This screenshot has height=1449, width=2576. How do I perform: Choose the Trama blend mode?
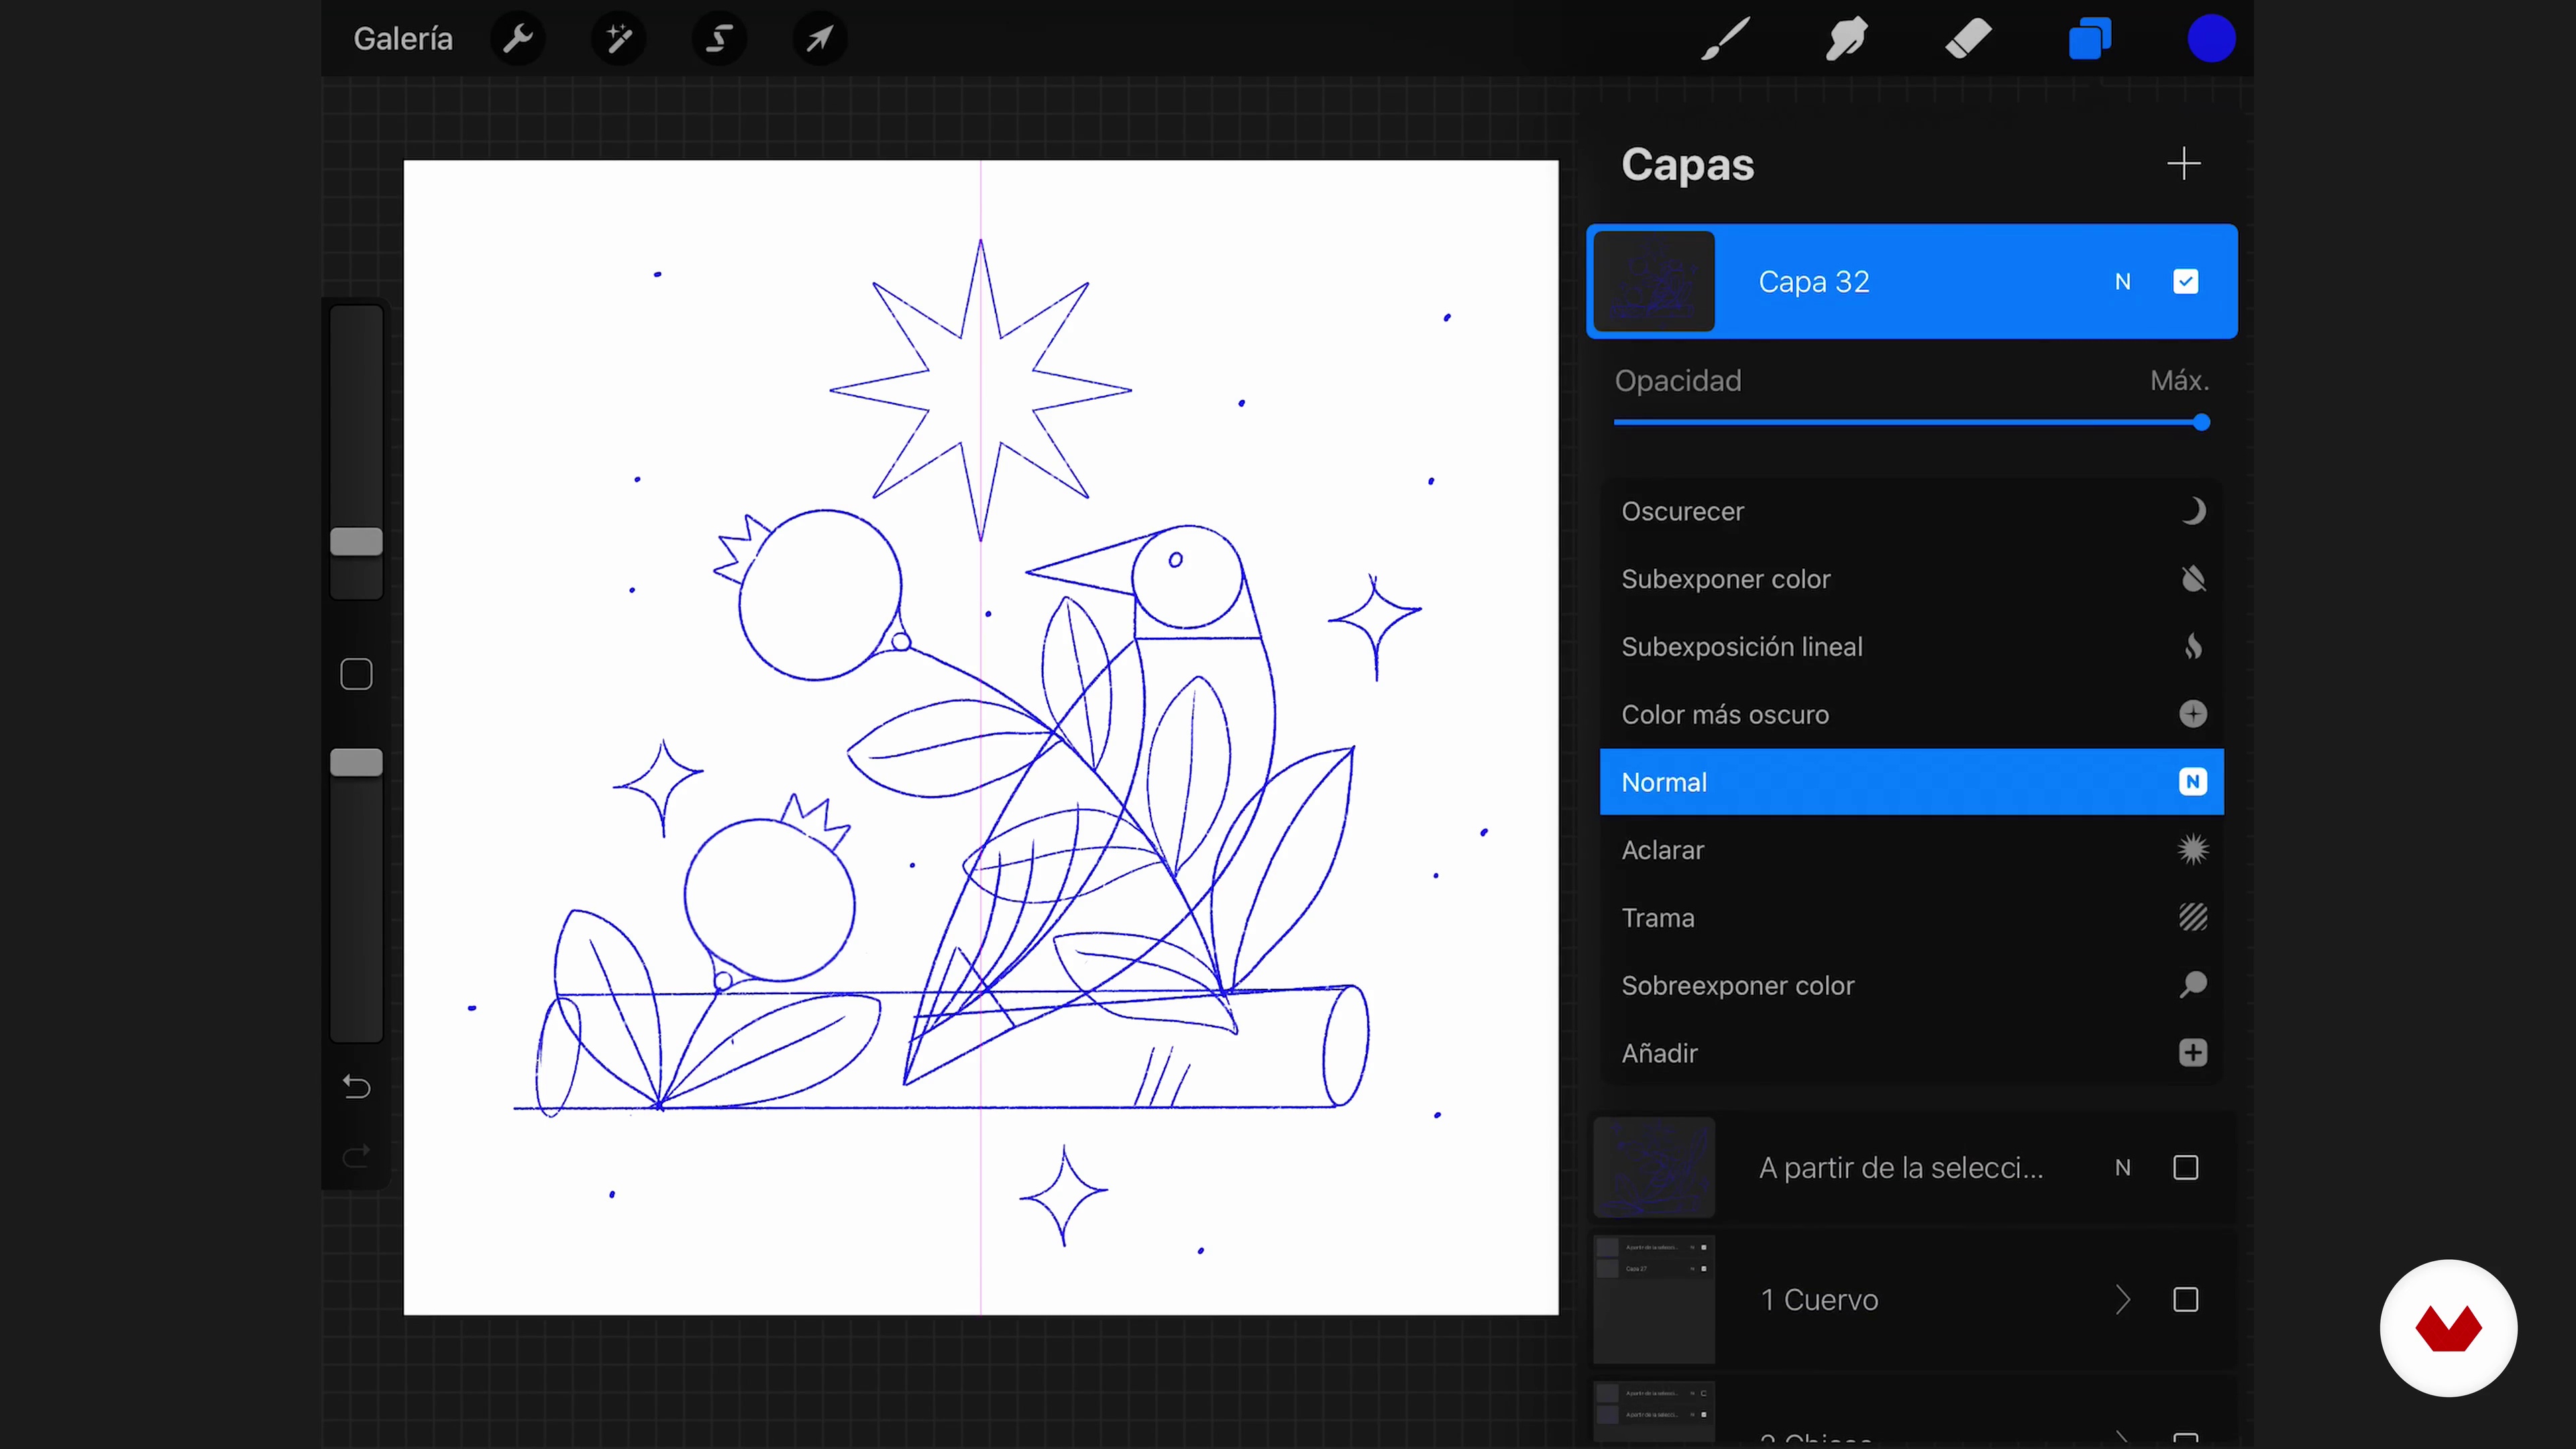[1911, 918]
